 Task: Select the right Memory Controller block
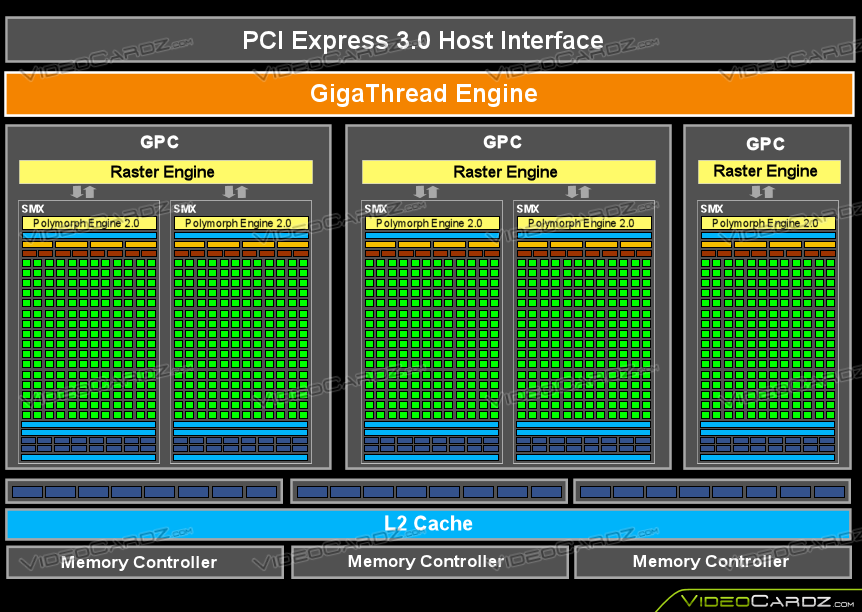tap(712, 562)
